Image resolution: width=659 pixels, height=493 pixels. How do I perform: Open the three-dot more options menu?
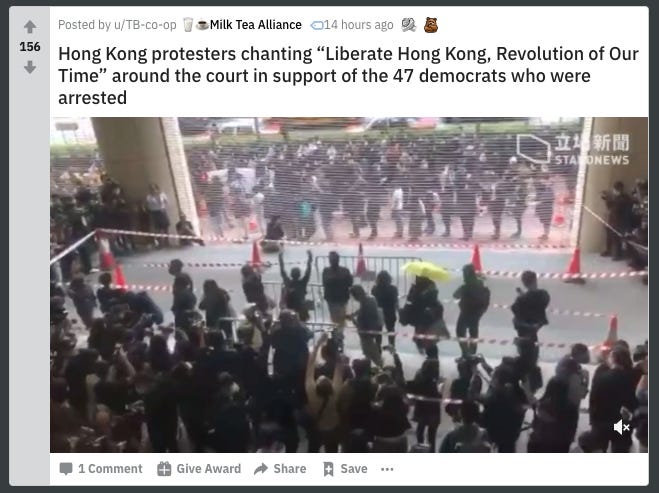tap(387, 469)
